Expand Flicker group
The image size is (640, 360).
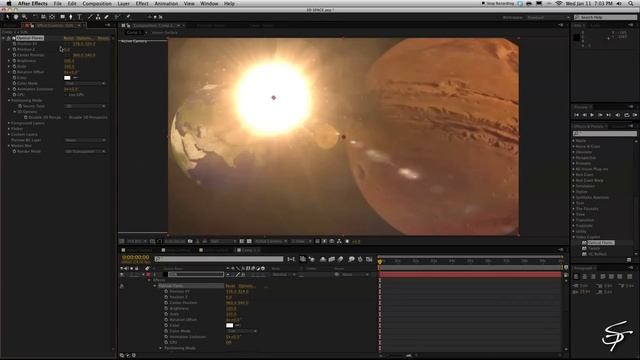click(x=9, y=129)
